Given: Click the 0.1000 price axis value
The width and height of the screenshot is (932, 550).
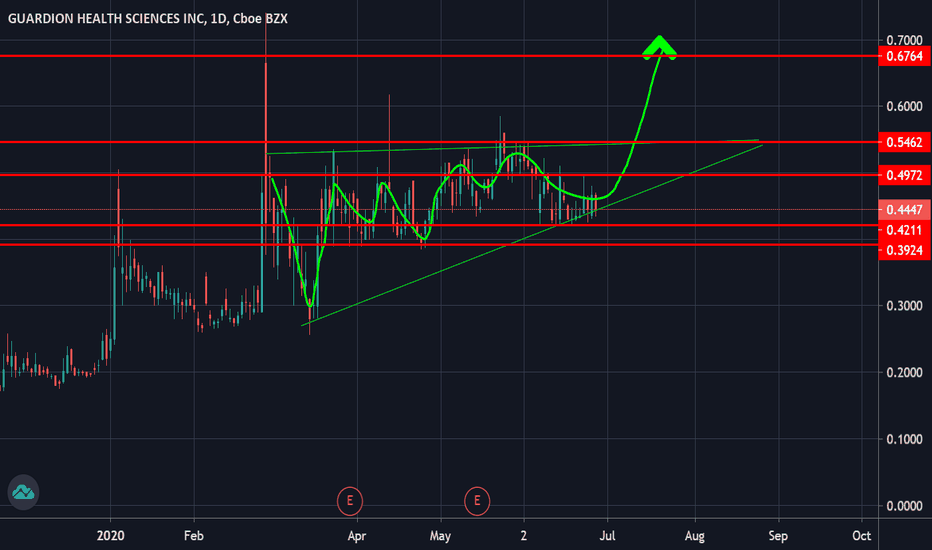Looking at the screenshot, I should click(904, 439).
